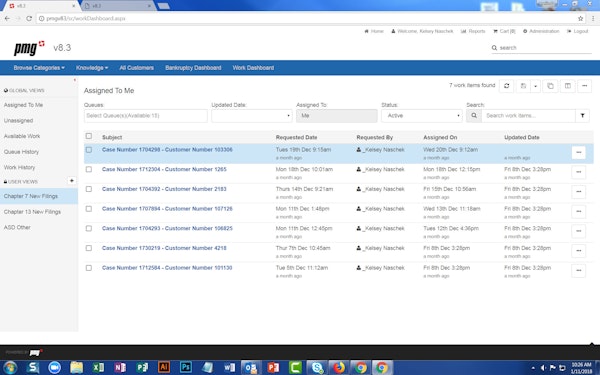Image resolution: width=600 pixels, height=375 pixels.
Task: Open the Work Dashboard menu item
Action: pyautogui.click(x=253, y=68)
